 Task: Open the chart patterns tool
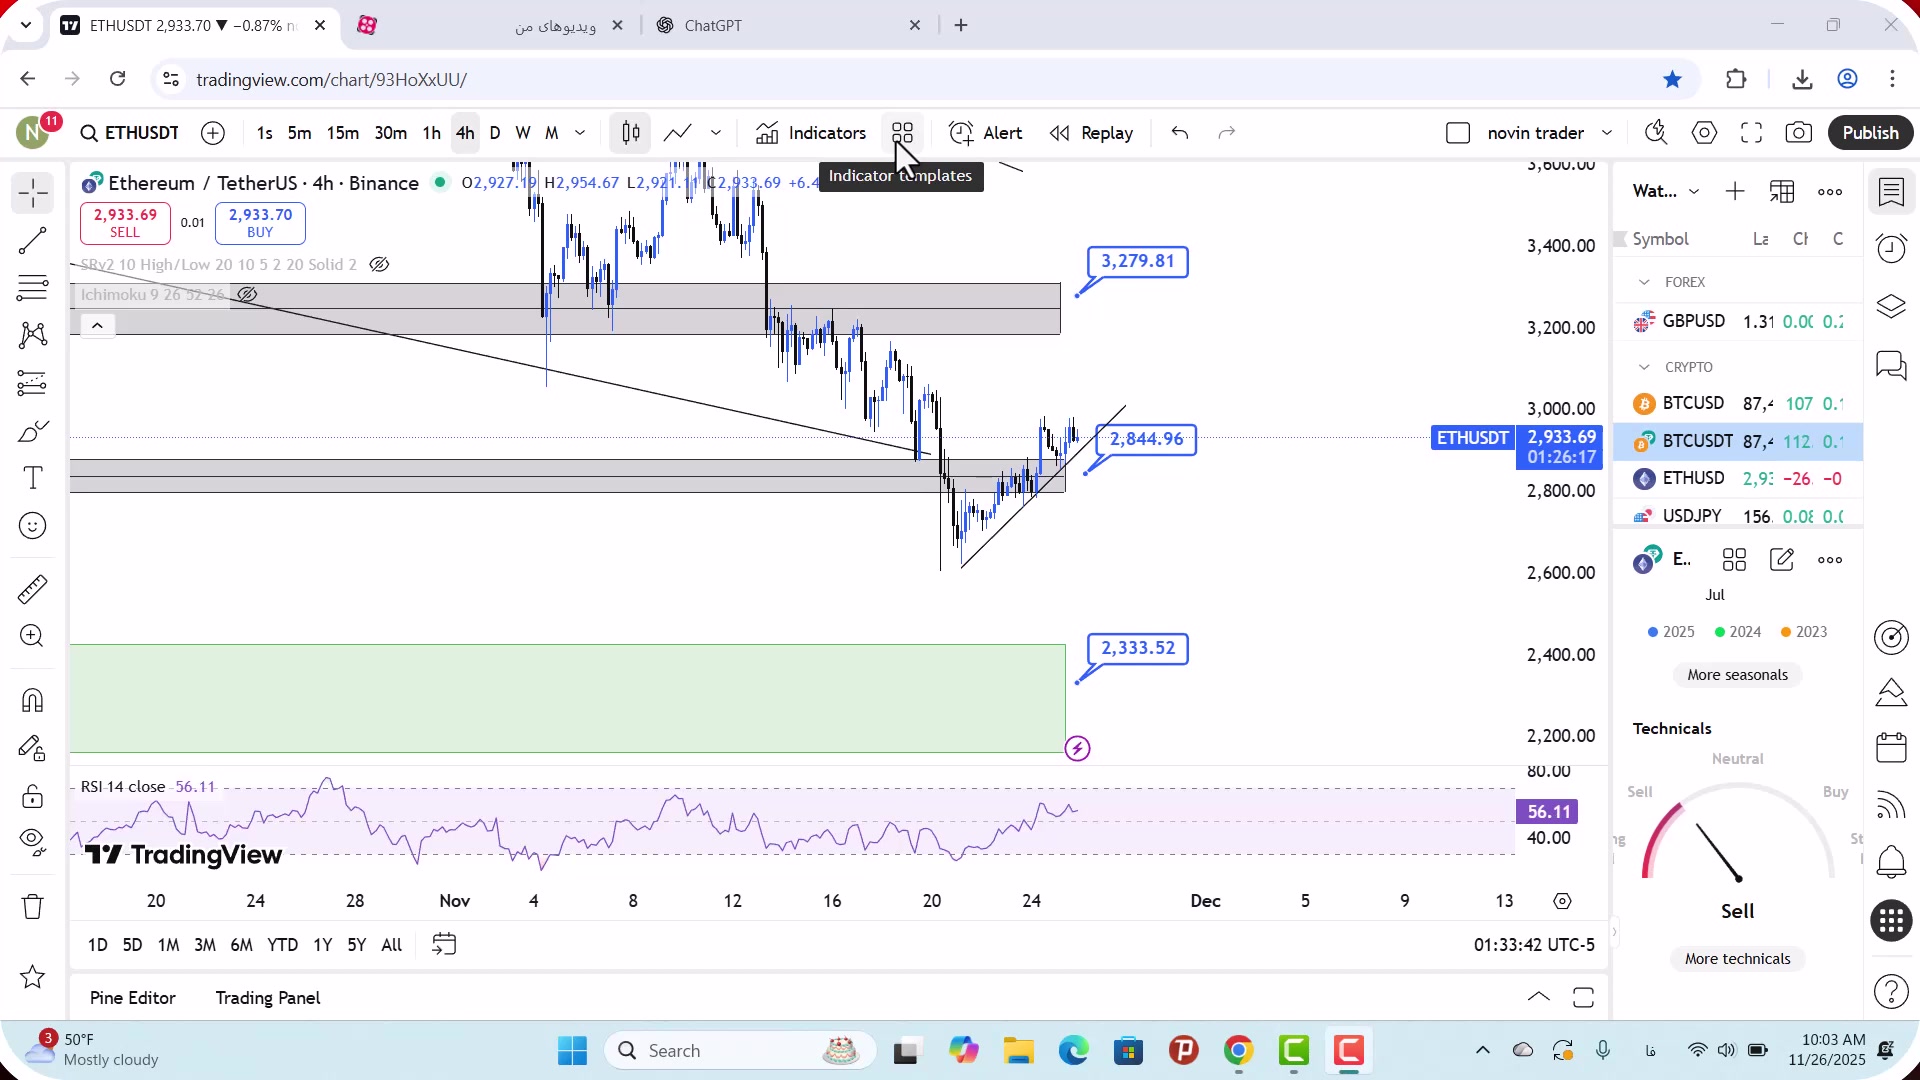click(x=33, y=335)
